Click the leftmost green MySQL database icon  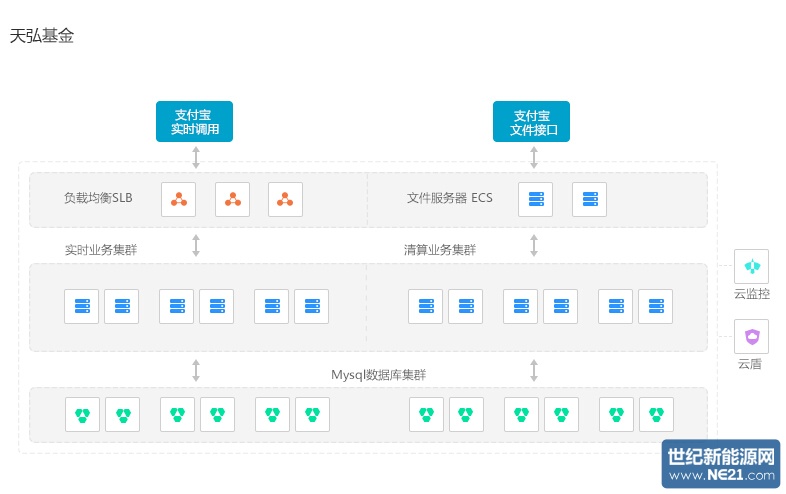tap(82, 413)
